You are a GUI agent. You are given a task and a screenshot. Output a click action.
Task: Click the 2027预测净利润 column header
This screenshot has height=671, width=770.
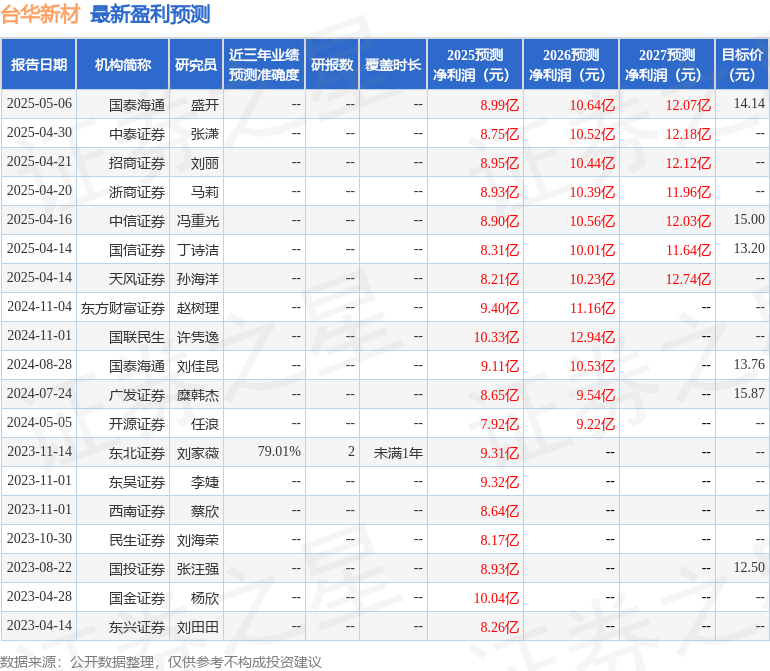[x=667, y=65]
